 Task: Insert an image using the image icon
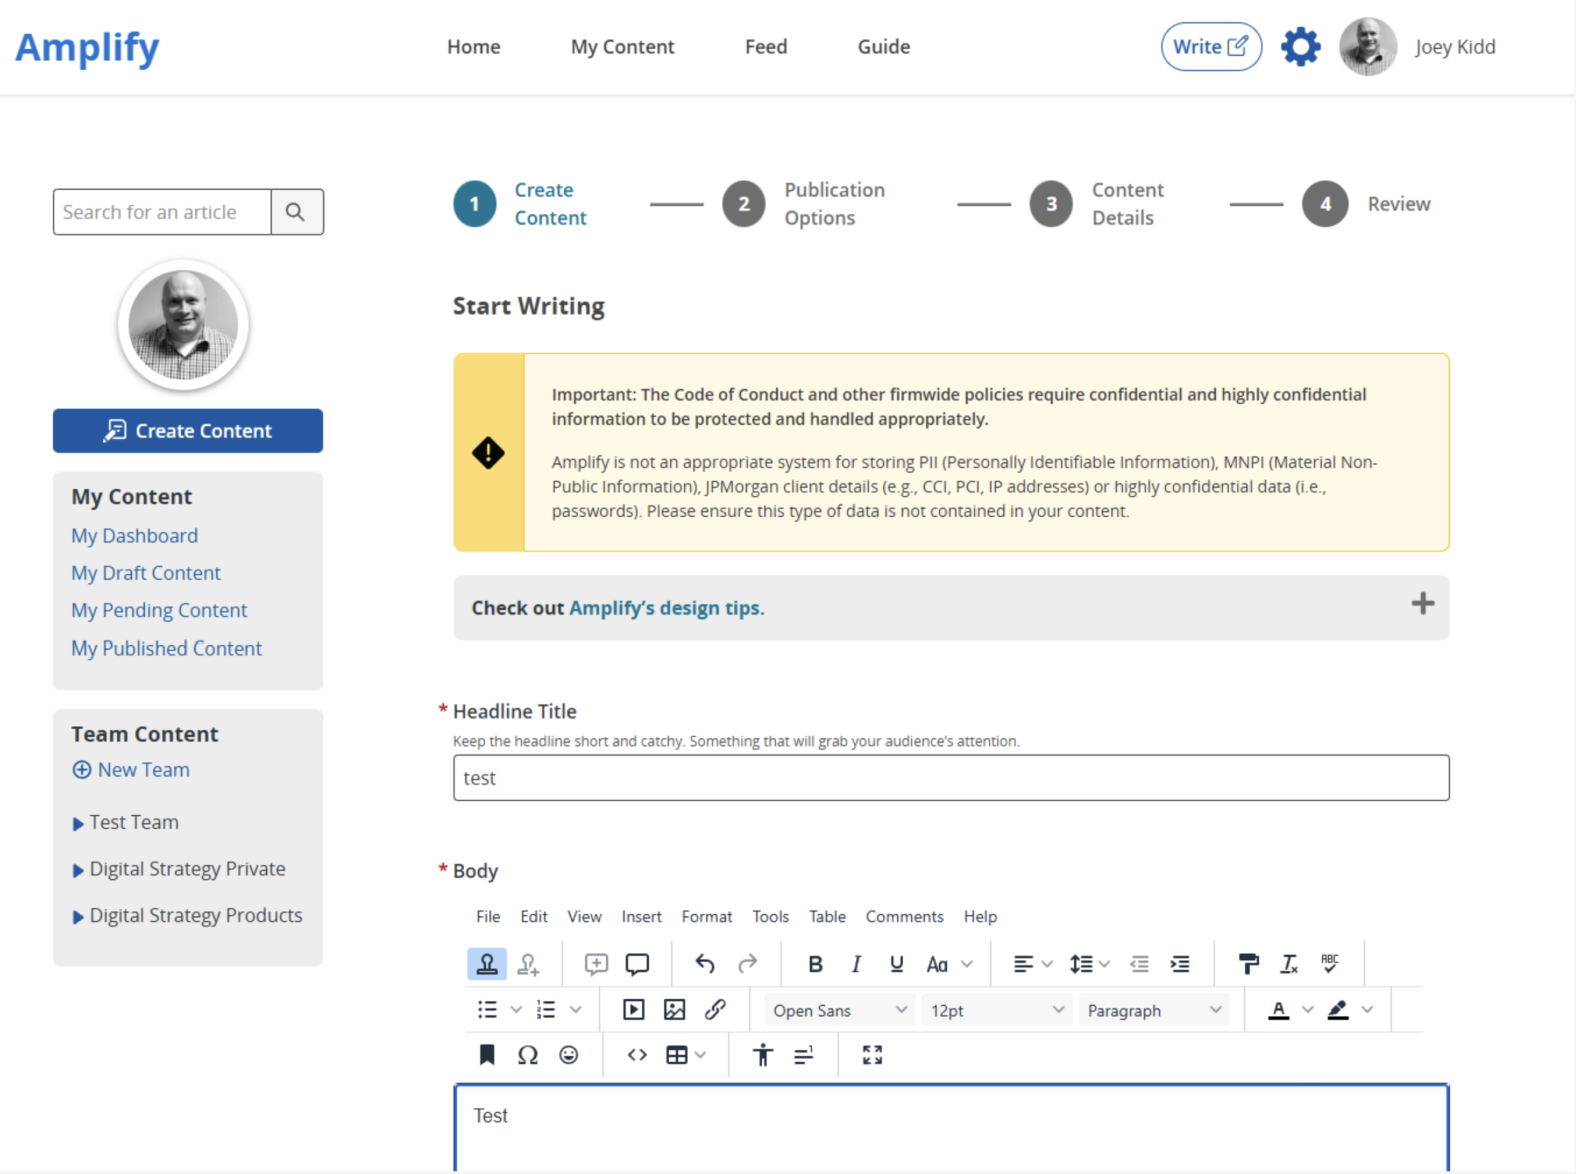pyautogui.click(x=674, y=1010)
